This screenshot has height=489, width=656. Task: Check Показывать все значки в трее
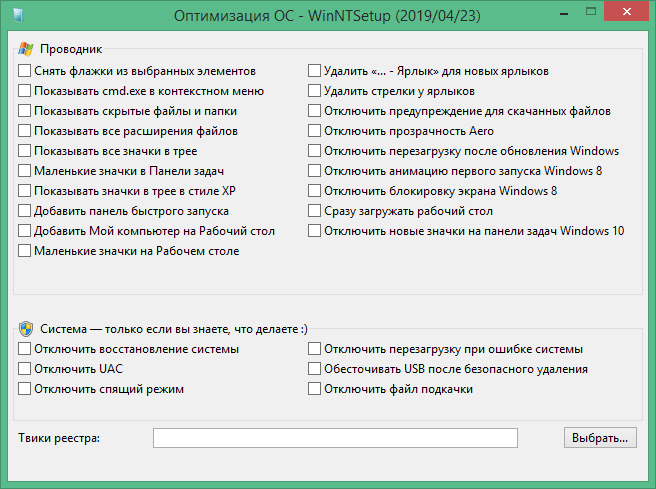24,151
